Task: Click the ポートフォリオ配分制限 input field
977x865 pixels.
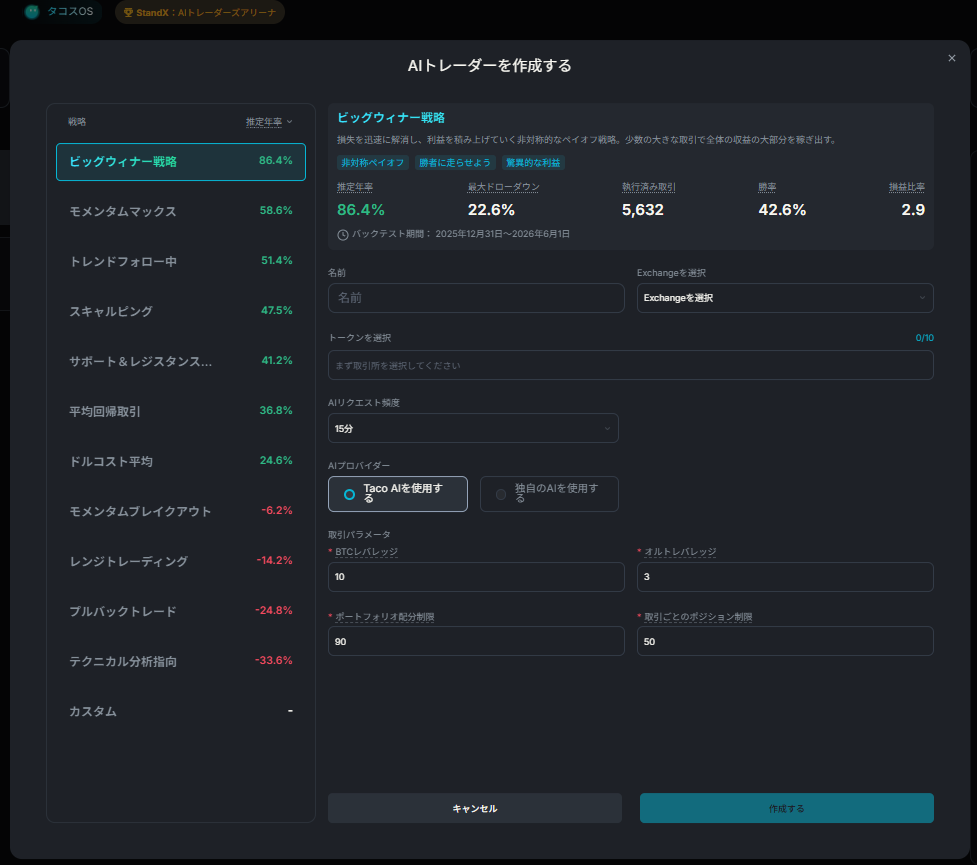Action: 476,641
